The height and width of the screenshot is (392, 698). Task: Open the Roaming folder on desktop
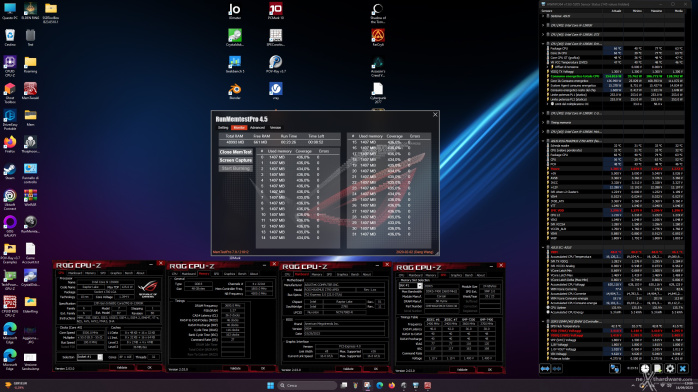click(x=30, y=64)
